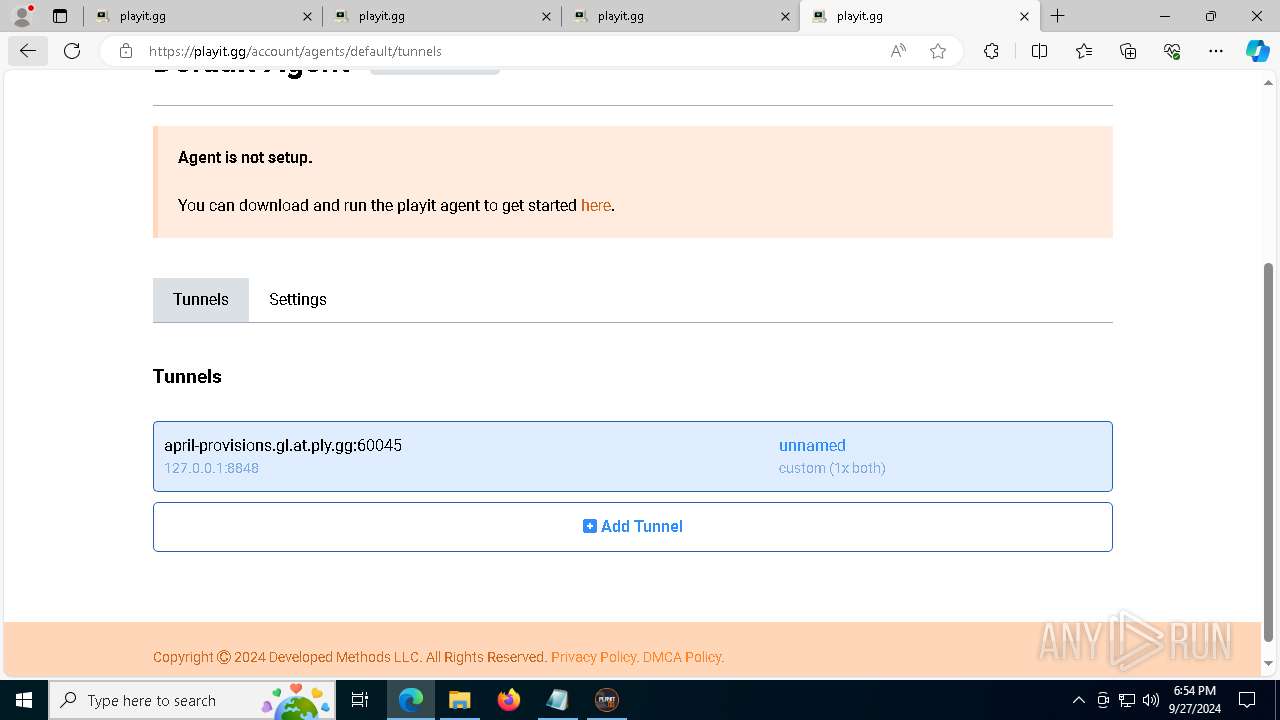Open Browser essentials heart icon
Image resolution: width=1280 pixels, height=720 pixels.
point(1172,51)
